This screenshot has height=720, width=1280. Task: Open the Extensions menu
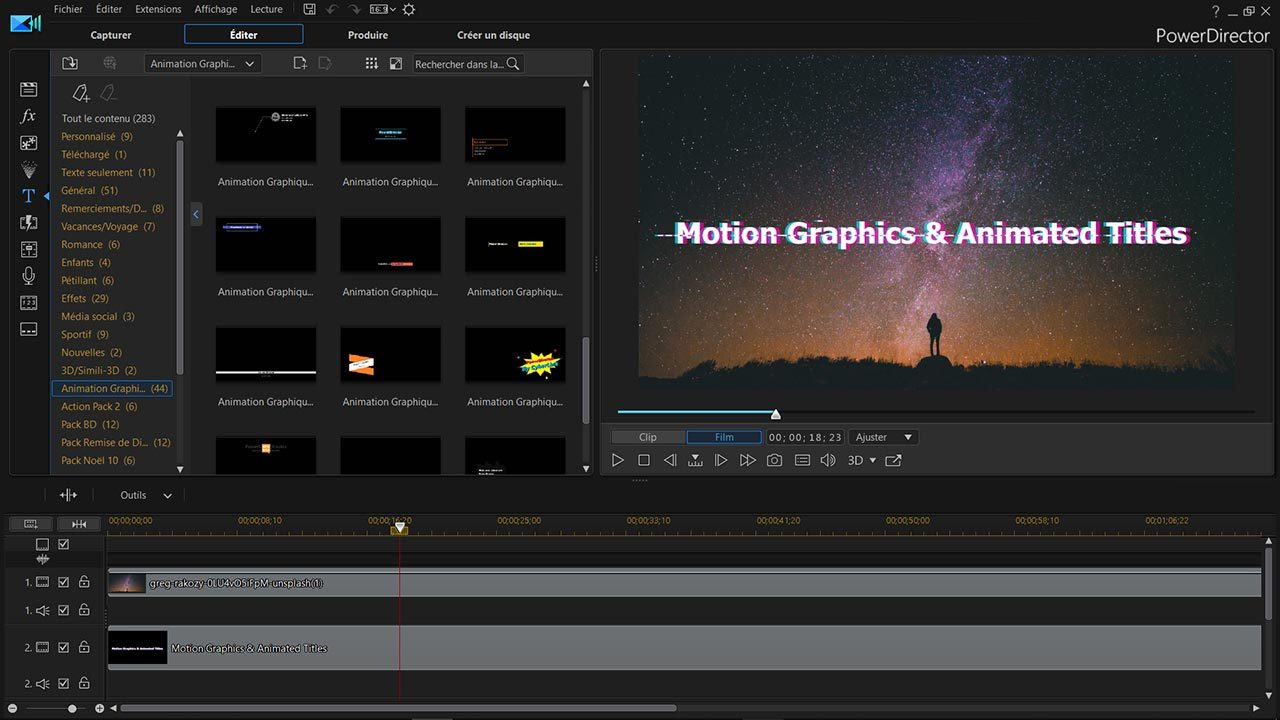tap(158, 9)
